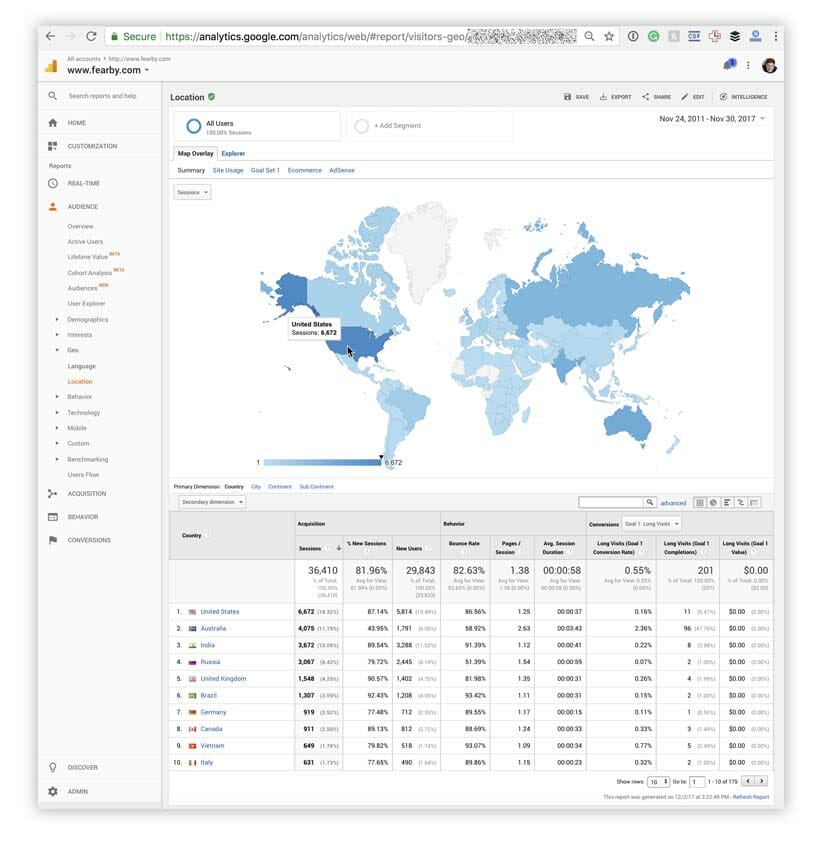Click the Home icon in sidebar
Image resolution: width=825 pixels, height=851 pixels.
tap(53, 123)
